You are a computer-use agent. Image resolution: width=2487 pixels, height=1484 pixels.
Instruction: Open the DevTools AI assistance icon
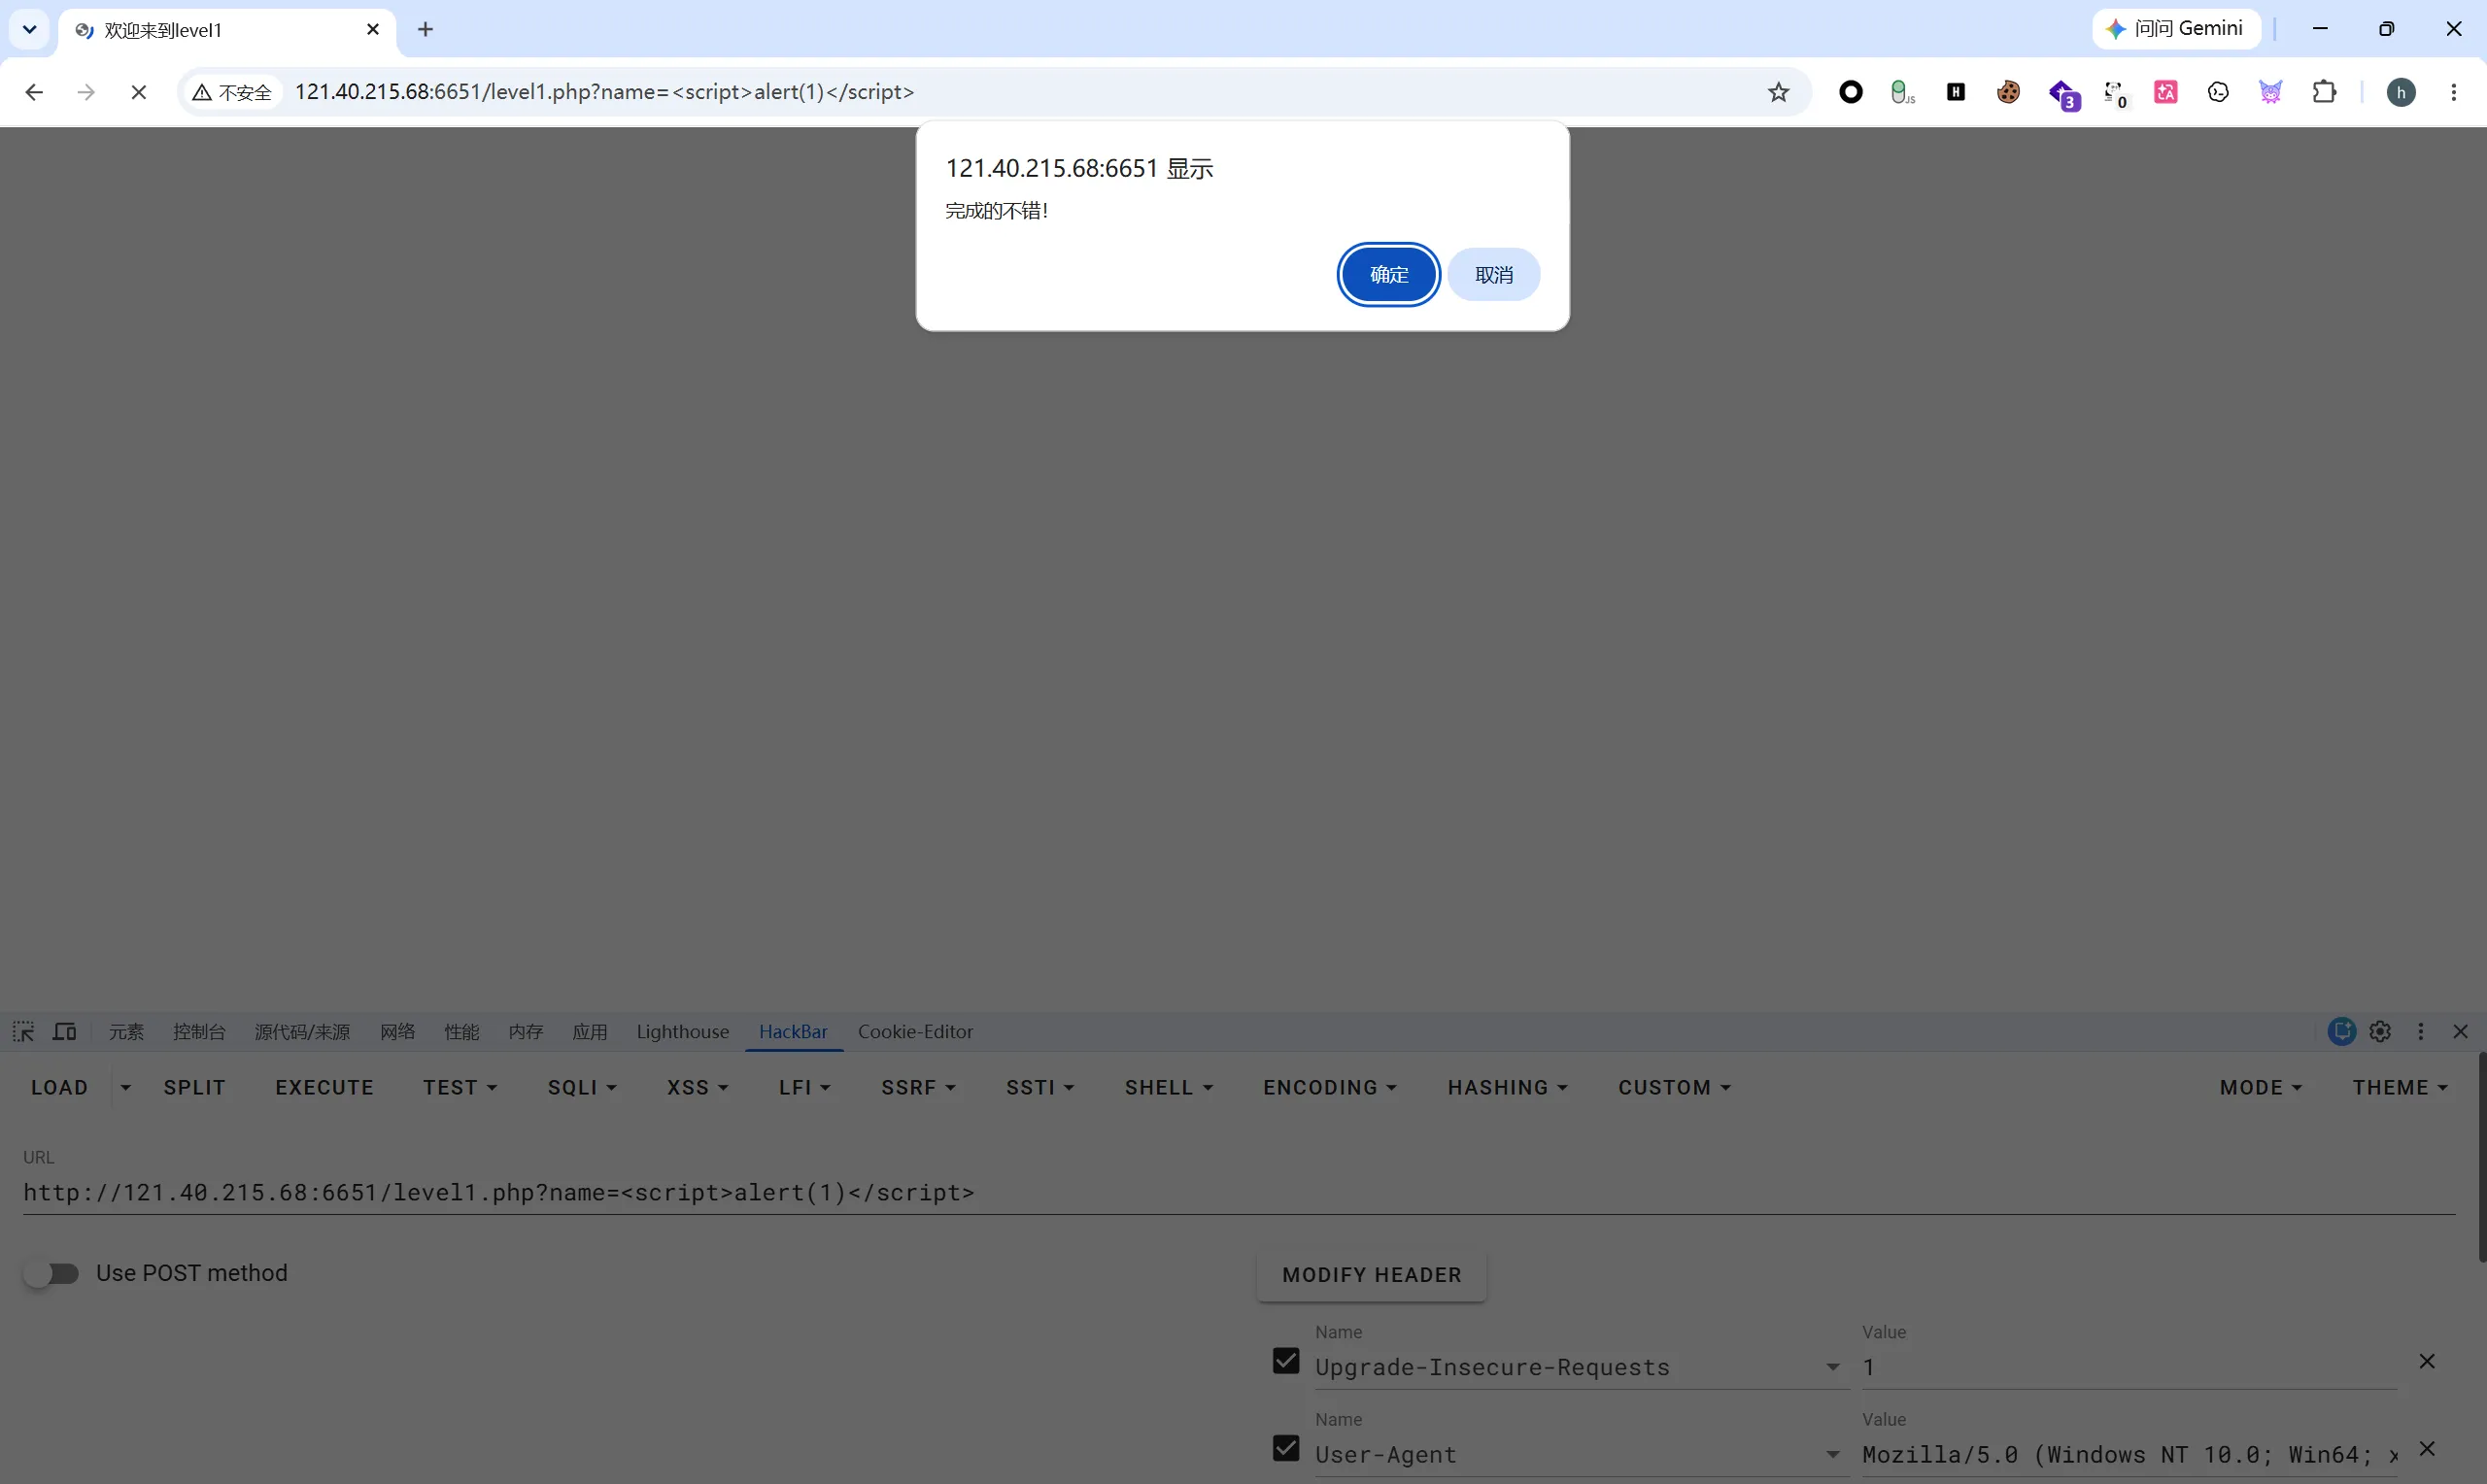point(2341,1031)
